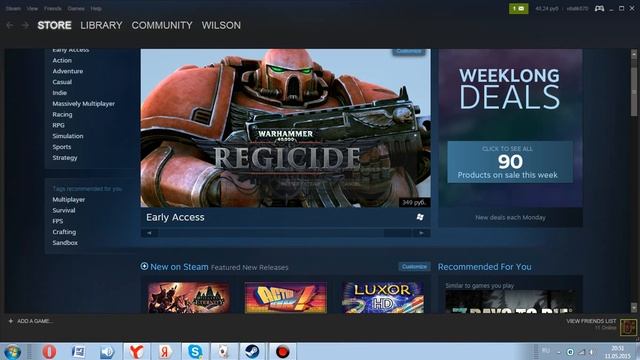The image size is (640, 360).
Task: Click the wallet balance in the top bar
Action: (547, 9)
